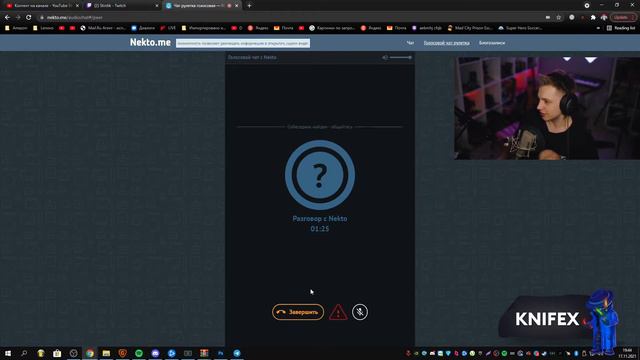
Task: Expand the hidden bookmarks overflow chevron
Action: click(x=598, y=28)
